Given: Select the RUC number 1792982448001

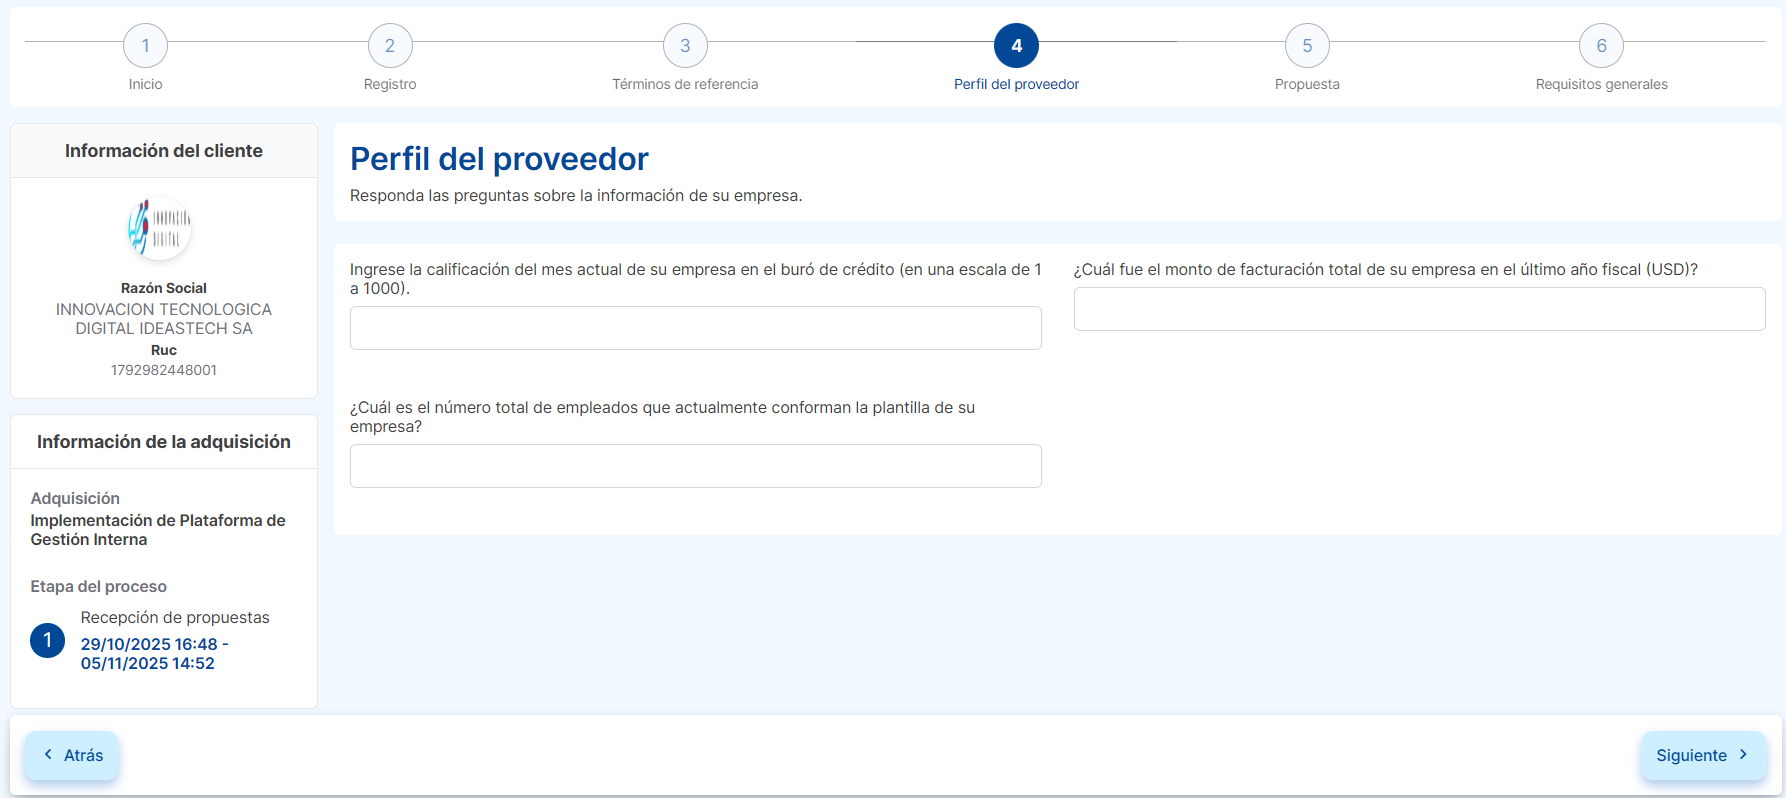Looking at the screenshot, I should [x=164, y=370].
